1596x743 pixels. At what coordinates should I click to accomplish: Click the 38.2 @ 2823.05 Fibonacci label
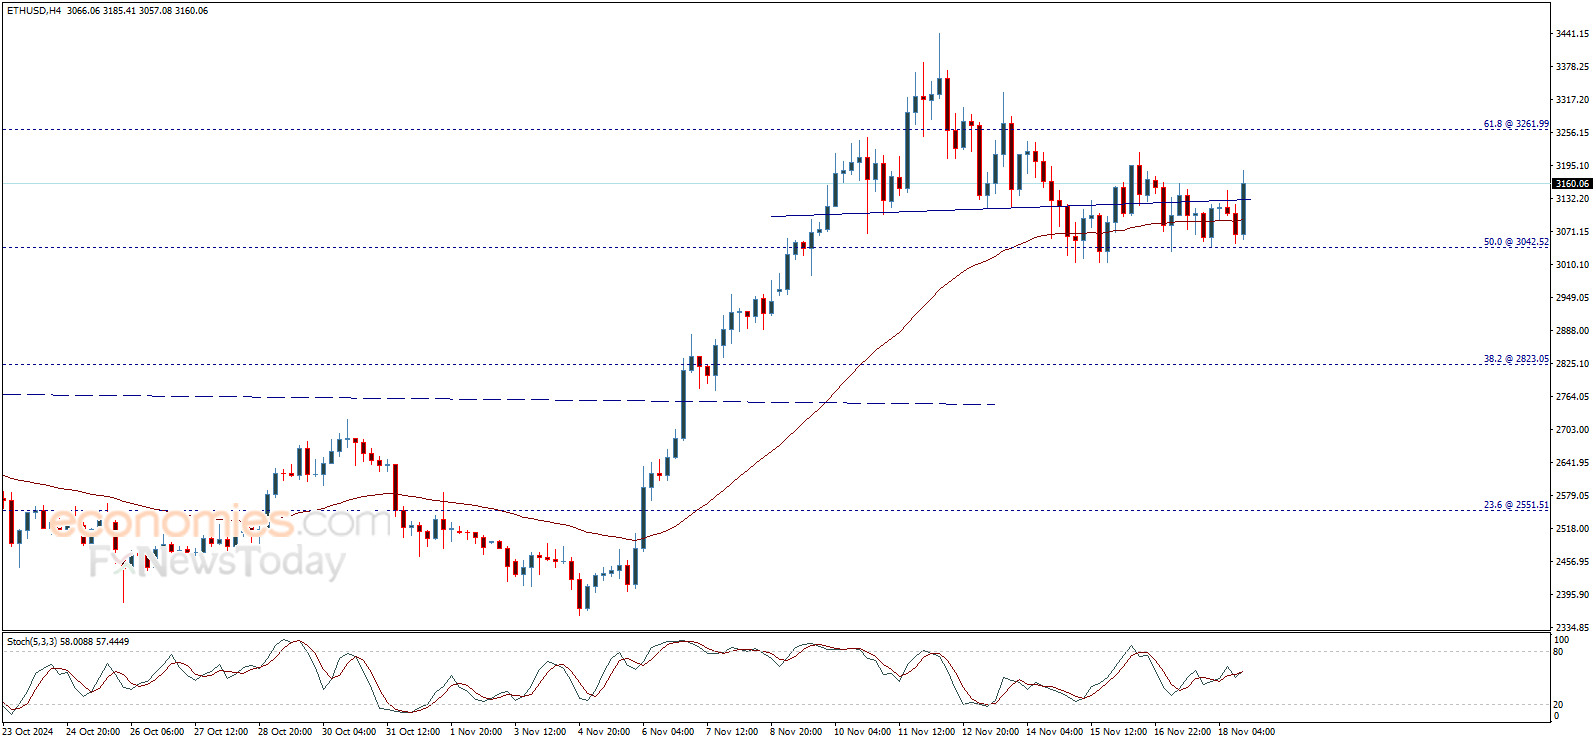(1515, 359)
